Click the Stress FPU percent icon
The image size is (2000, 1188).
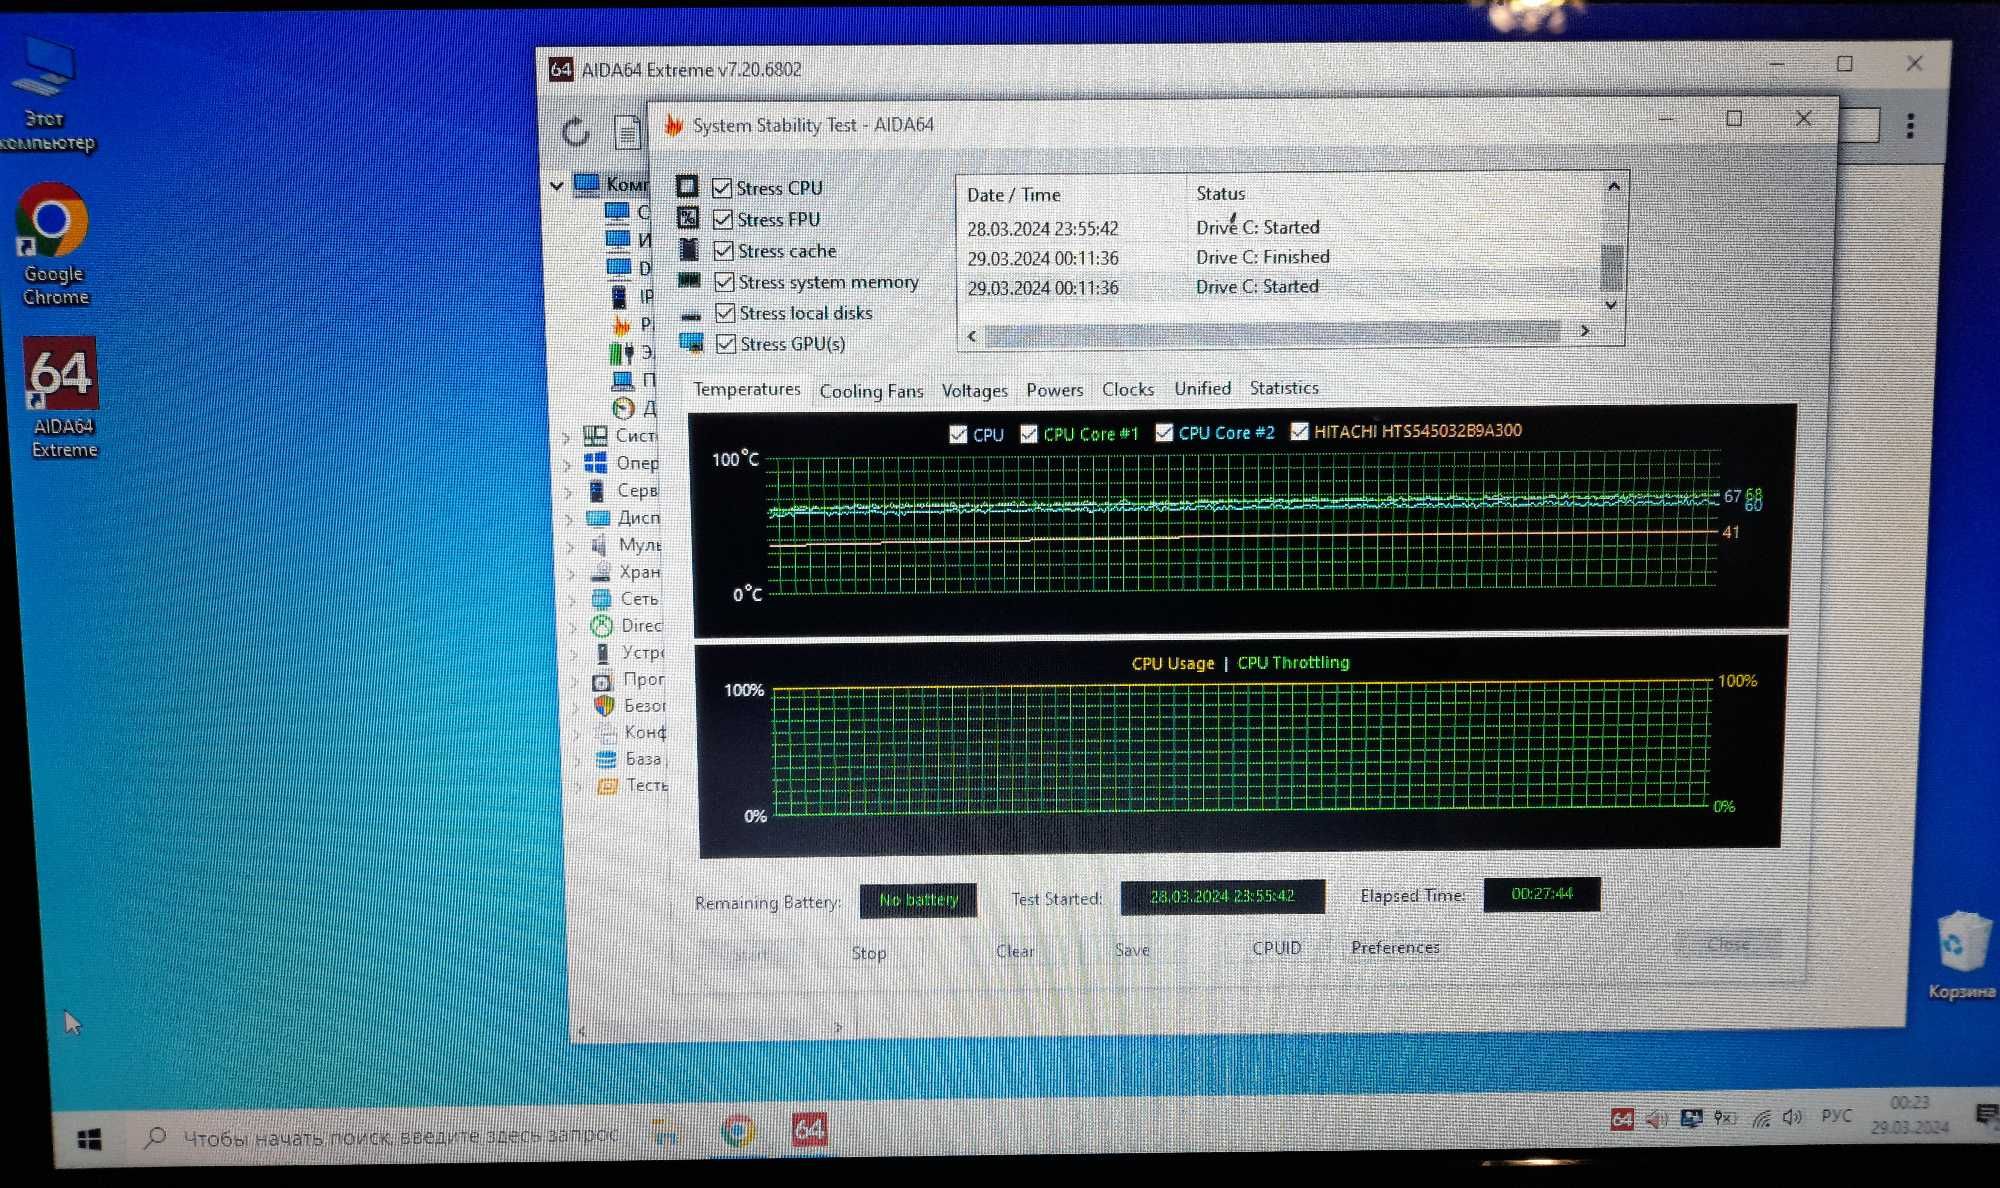click(x=688, y=217)
